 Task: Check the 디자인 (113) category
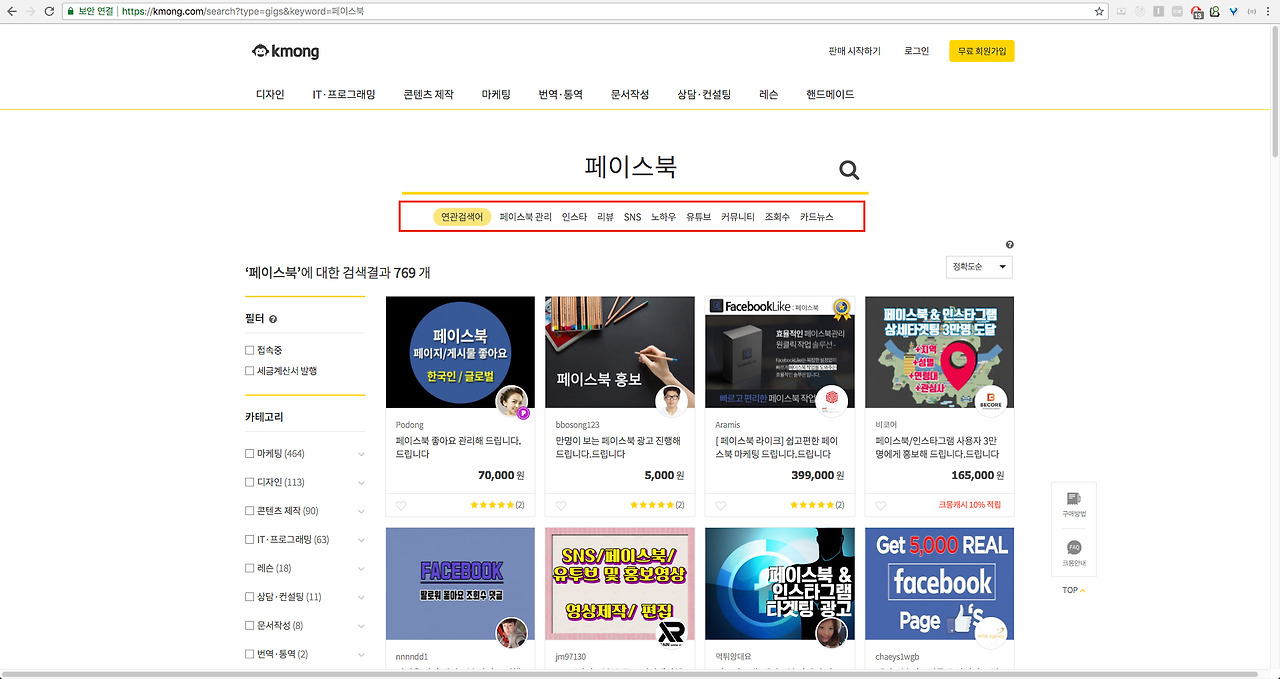tap(249, 482)
